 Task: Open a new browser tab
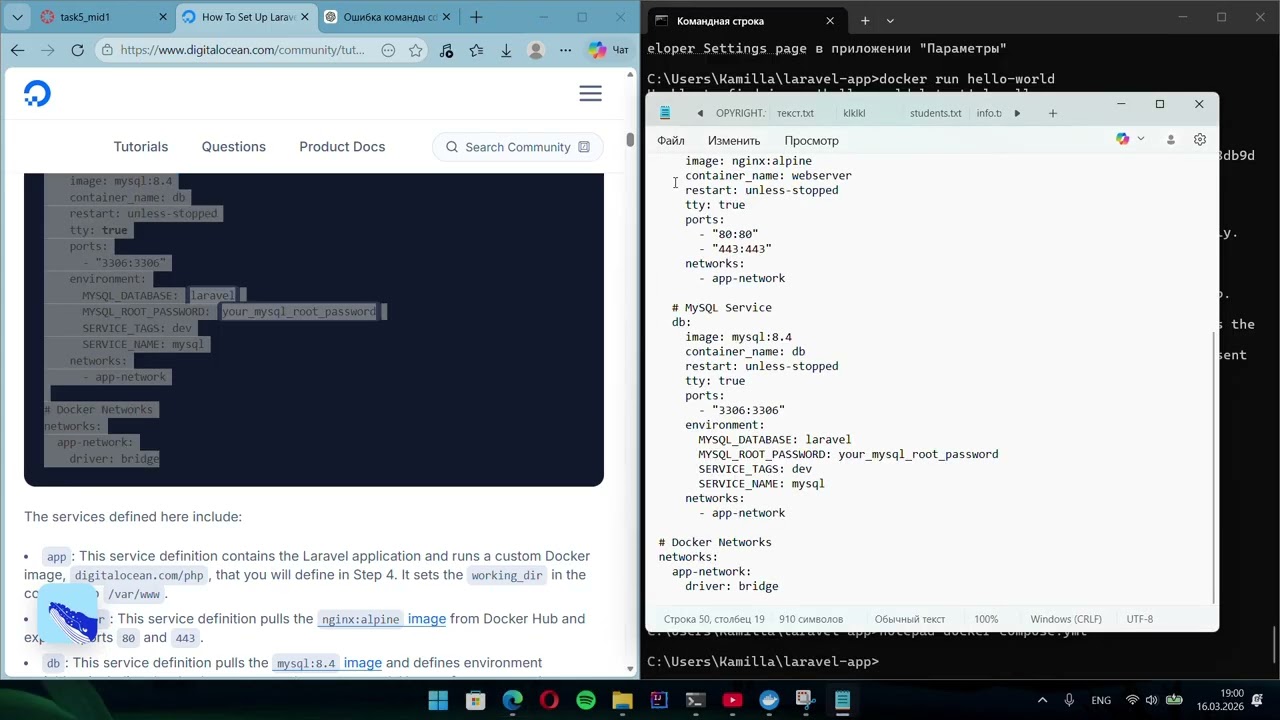point(476,17)
